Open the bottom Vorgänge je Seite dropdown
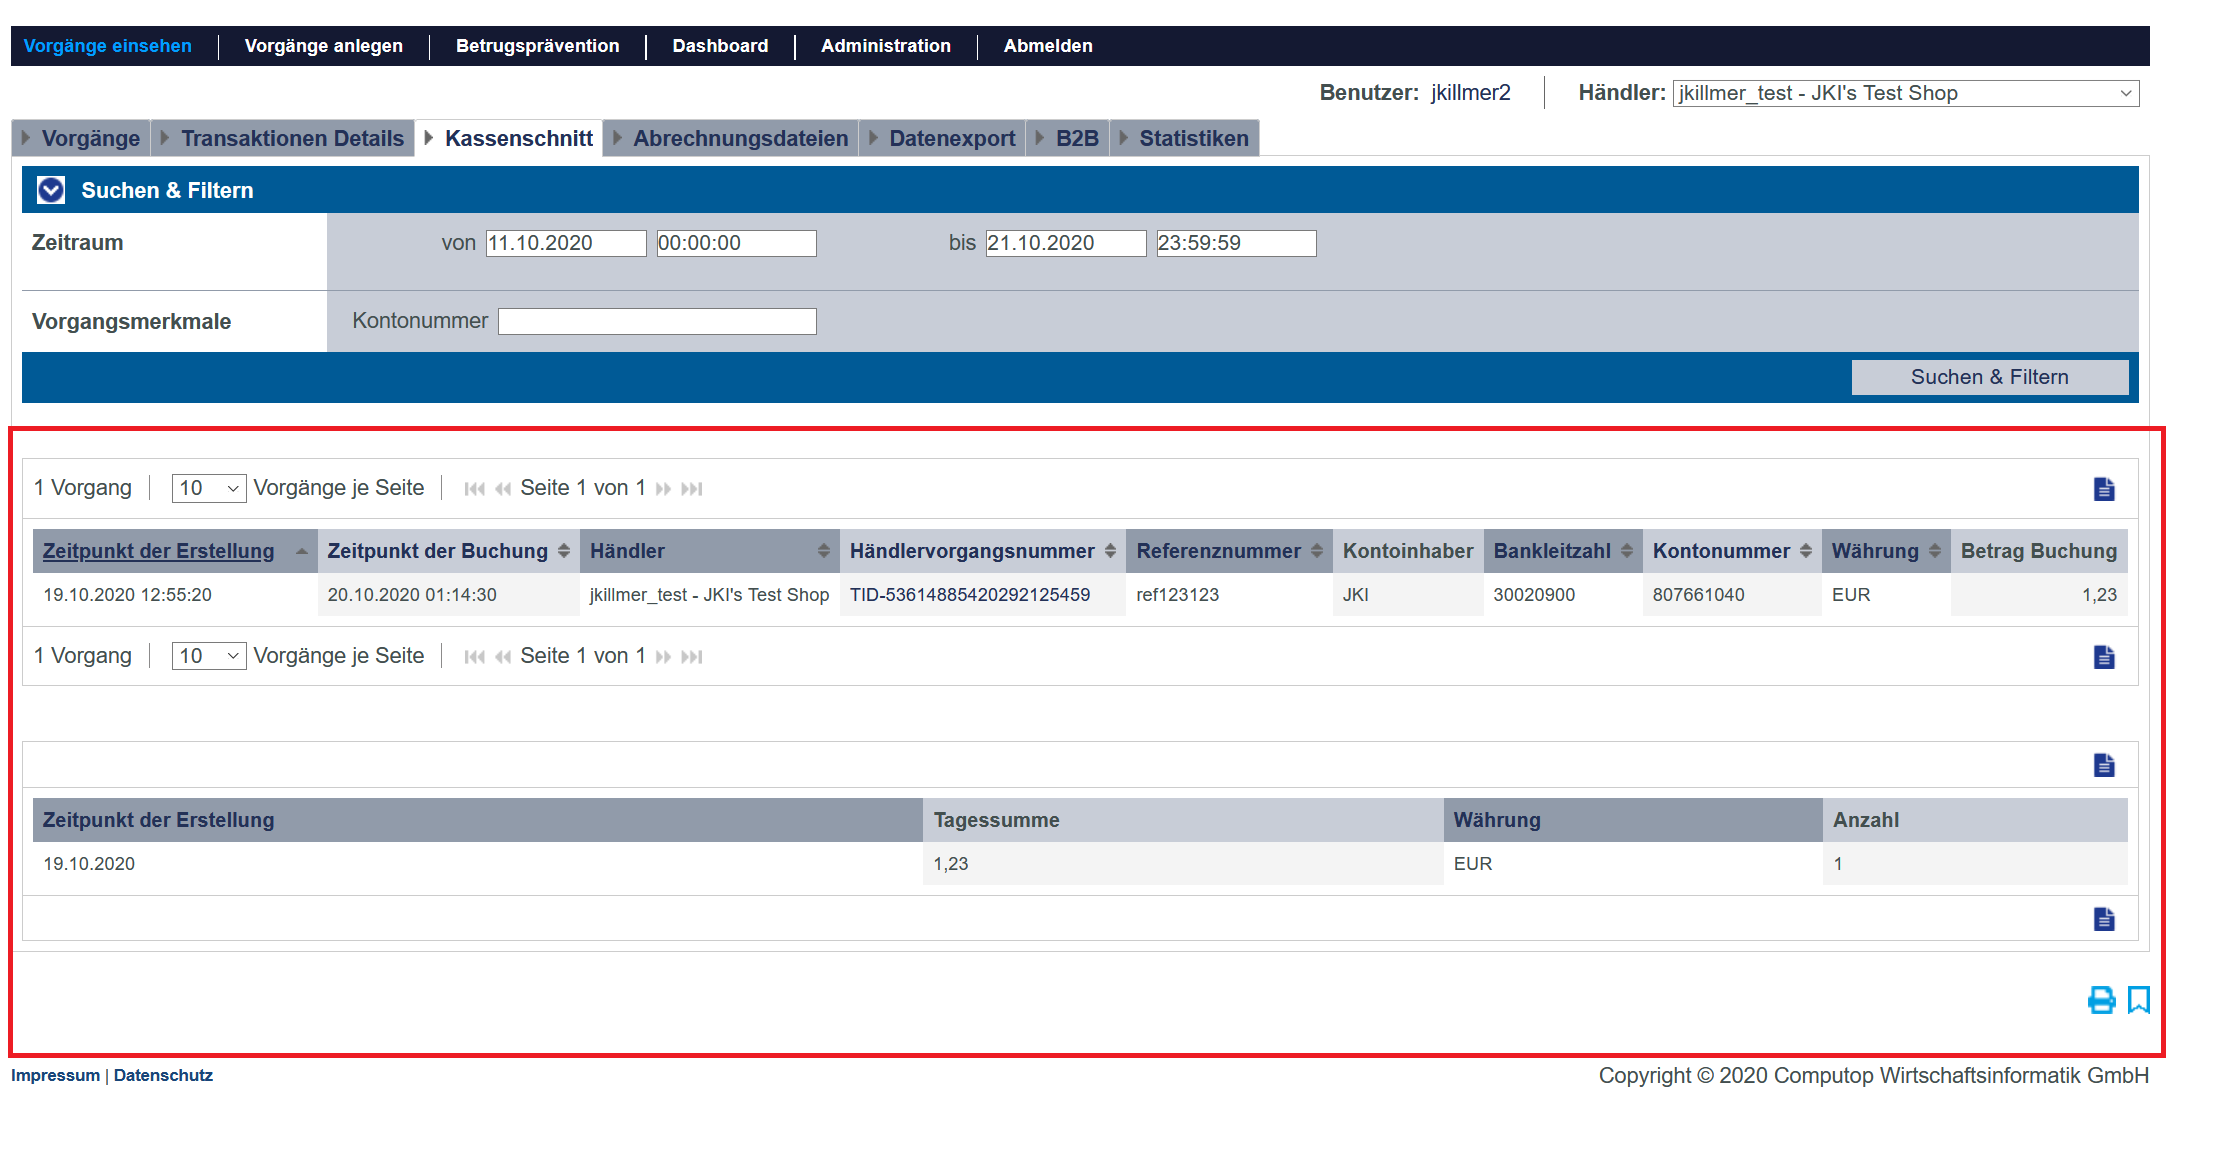This screenshot has width=2235, height=1168. point(208,656)
